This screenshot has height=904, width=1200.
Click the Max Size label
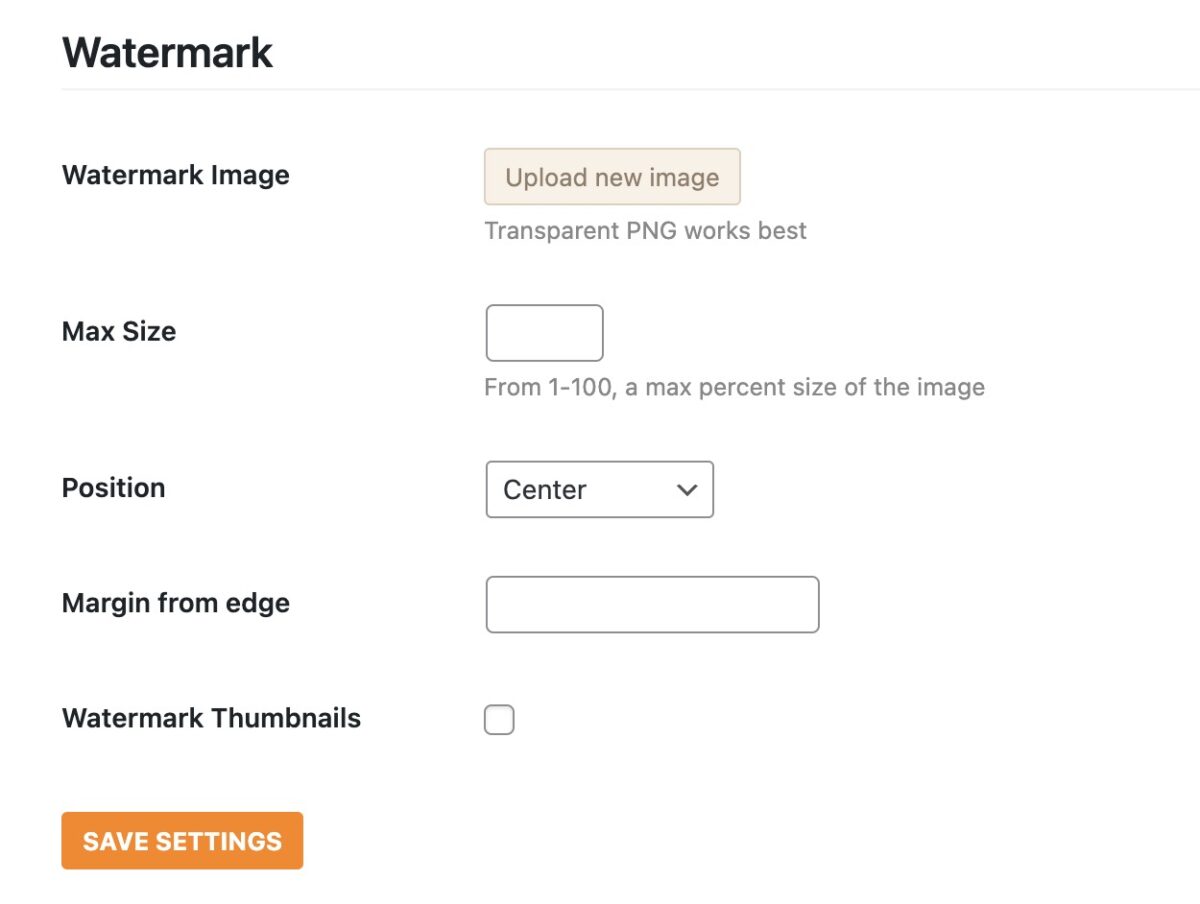[119, 331]
